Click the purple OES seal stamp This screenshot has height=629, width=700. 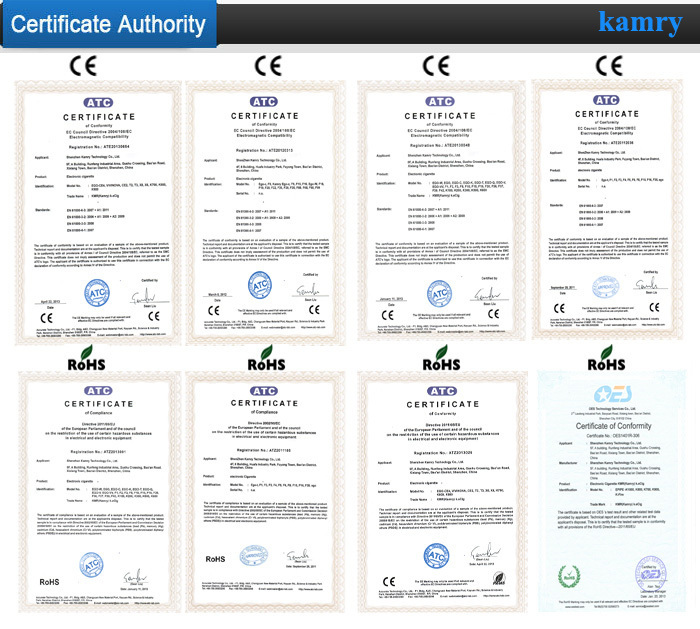pyautogui.click(x=651, y=573)
